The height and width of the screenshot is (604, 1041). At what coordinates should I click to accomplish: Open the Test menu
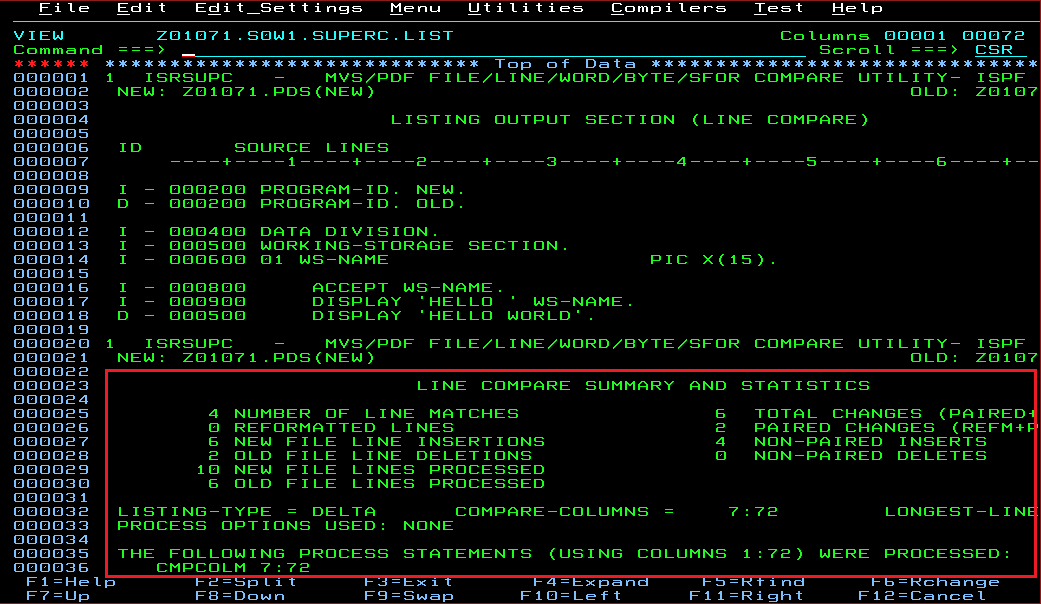778,8
